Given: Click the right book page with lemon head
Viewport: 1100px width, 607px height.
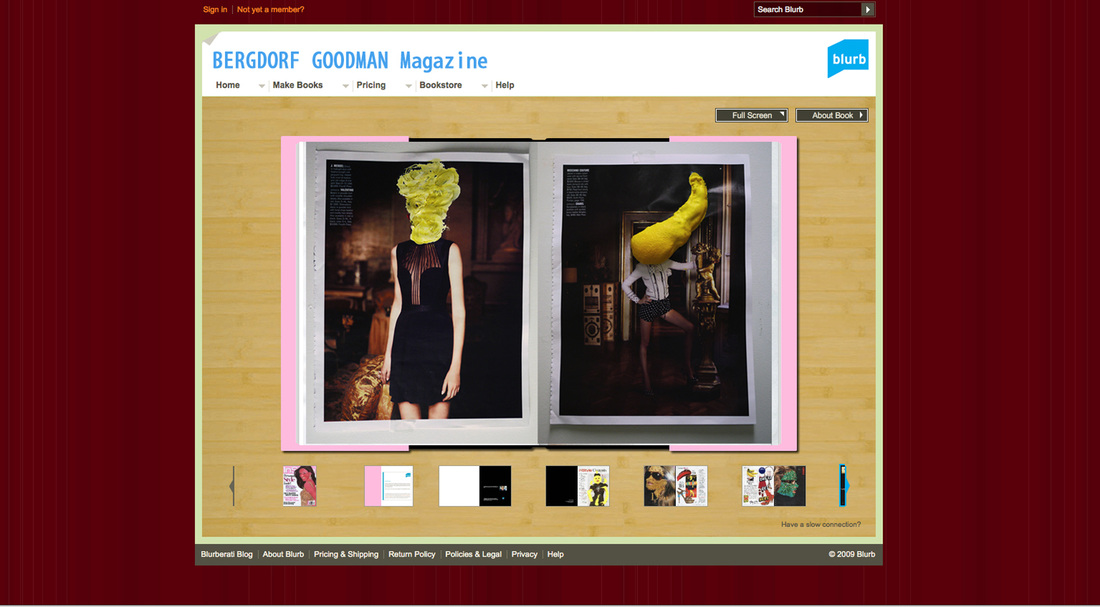Looking at the screenshot, I should click(x=656, y=292).
